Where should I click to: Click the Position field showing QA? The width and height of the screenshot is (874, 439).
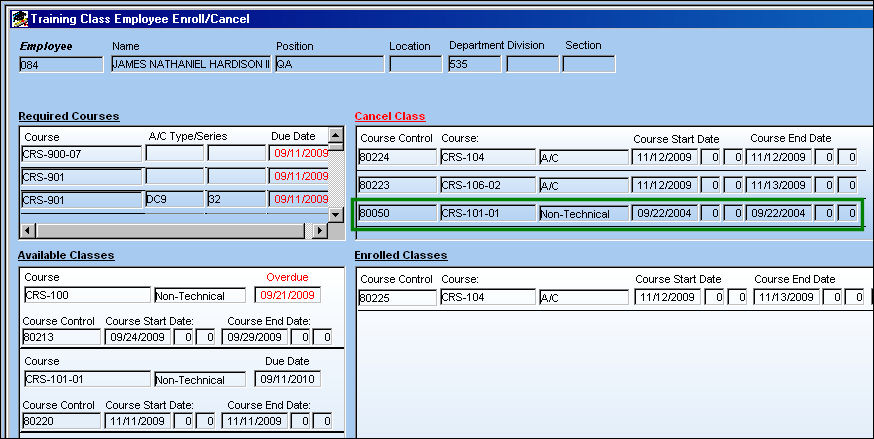point(329,64)
